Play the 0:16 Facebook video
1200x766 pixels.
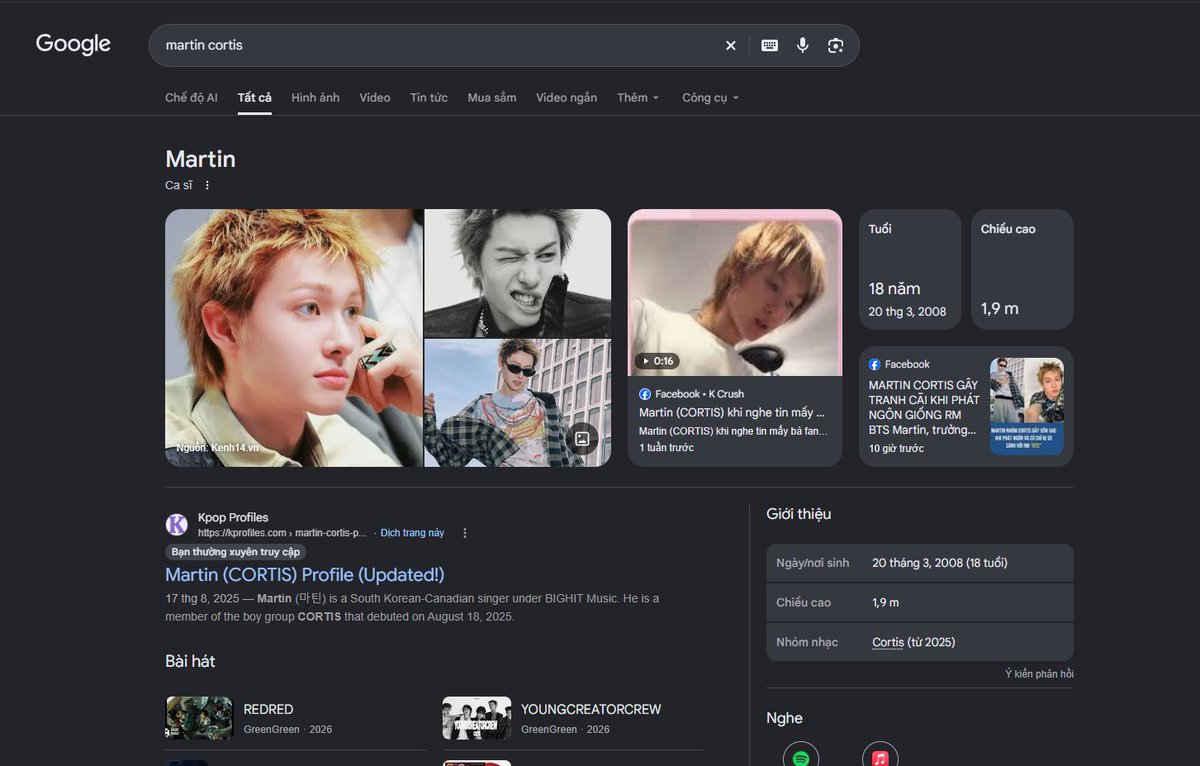735,292
